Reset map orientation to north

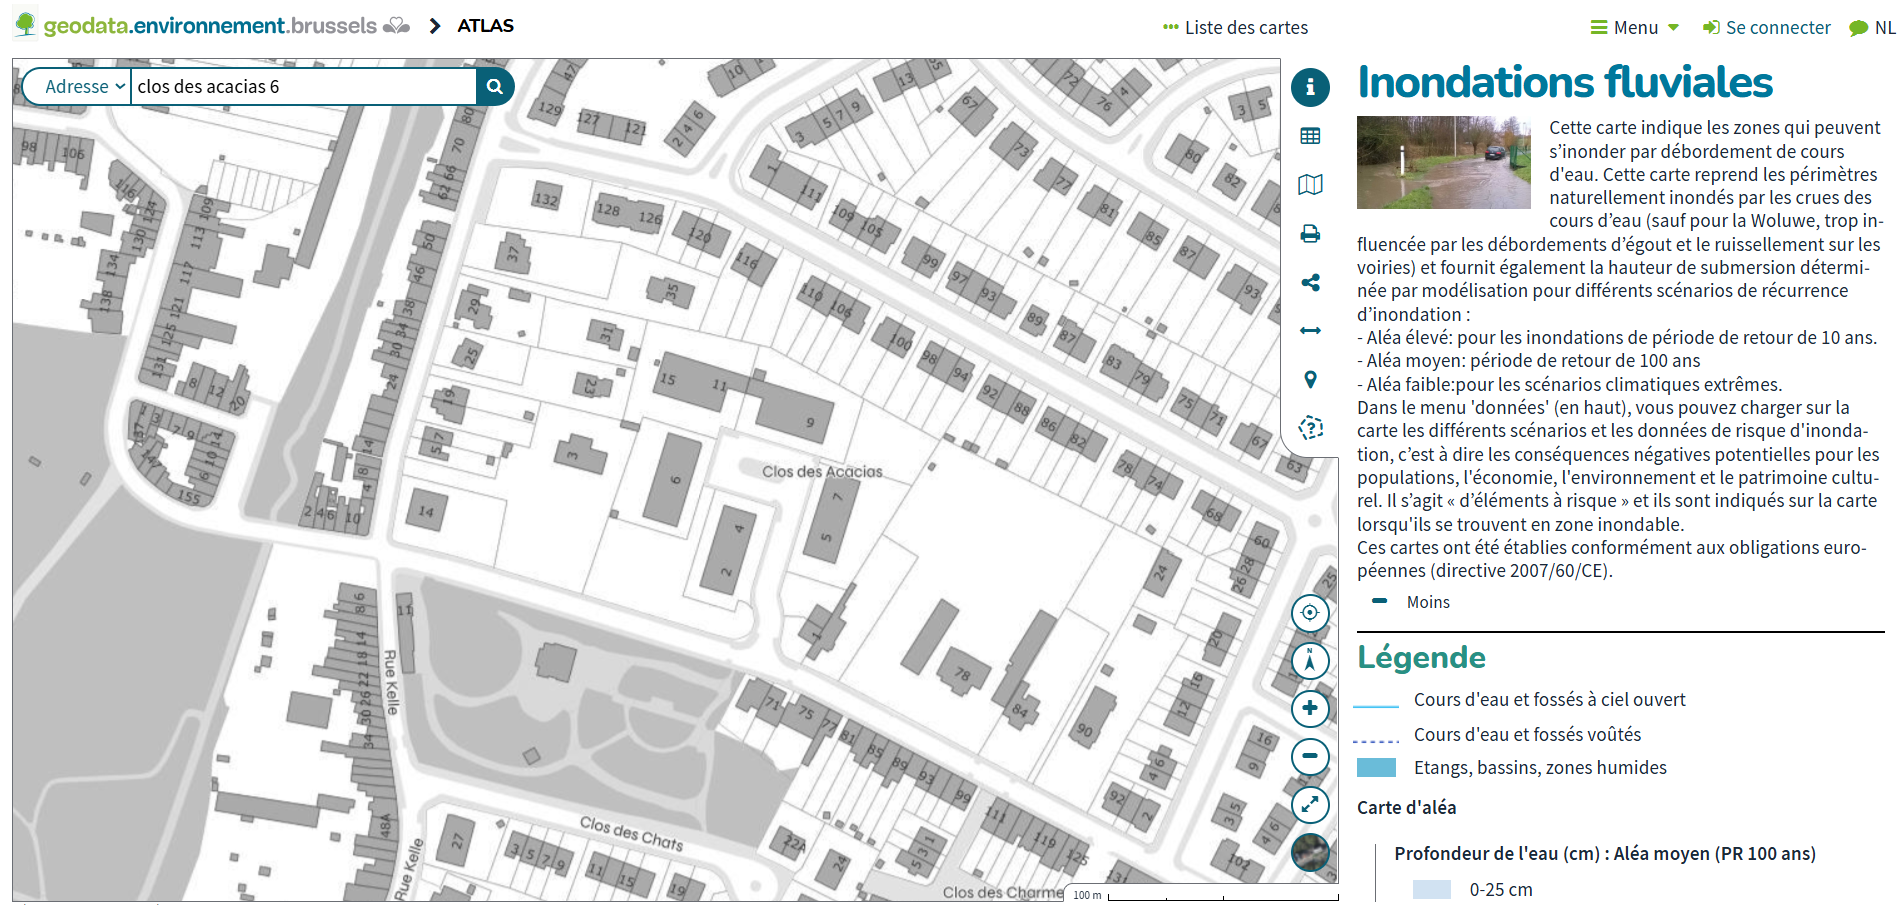tap(1310, 661)
